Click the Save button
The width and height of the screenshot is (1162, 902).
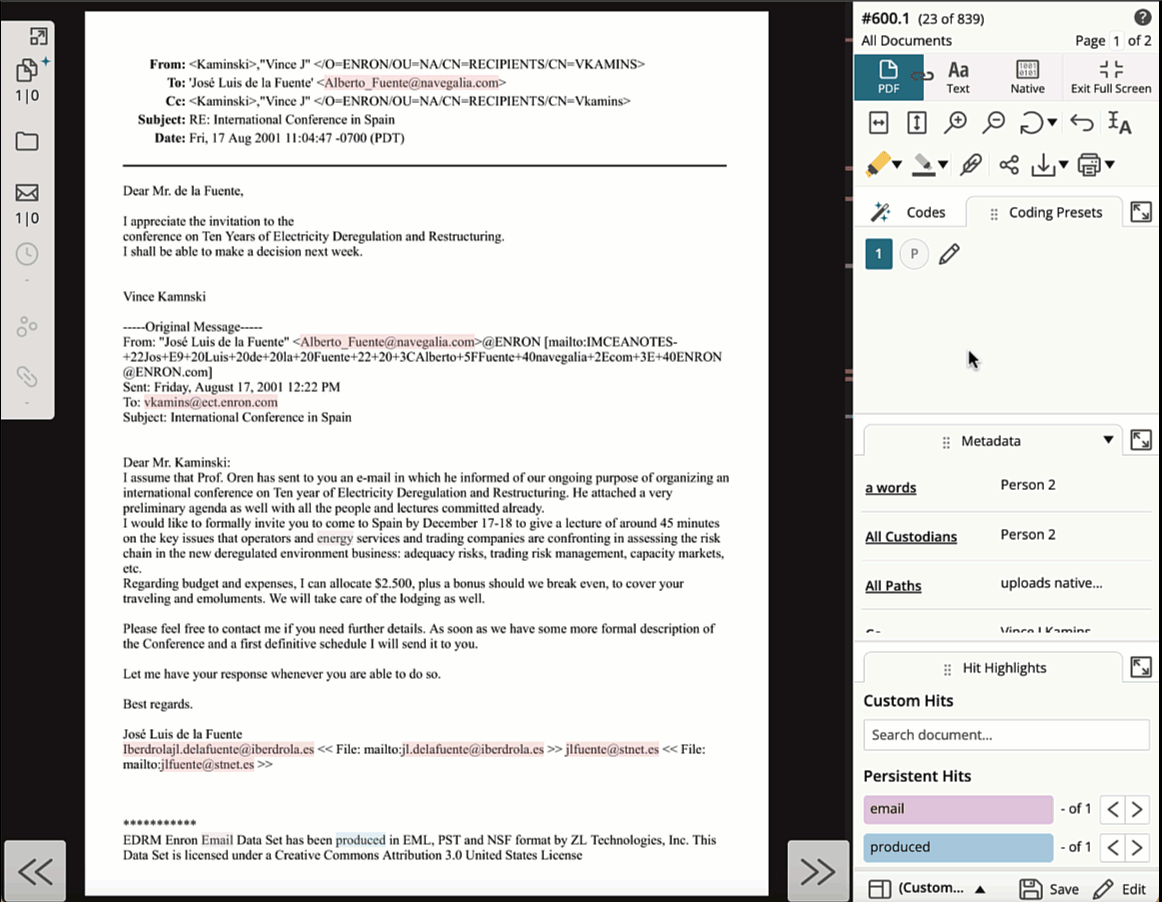(x=1049, y=889)
